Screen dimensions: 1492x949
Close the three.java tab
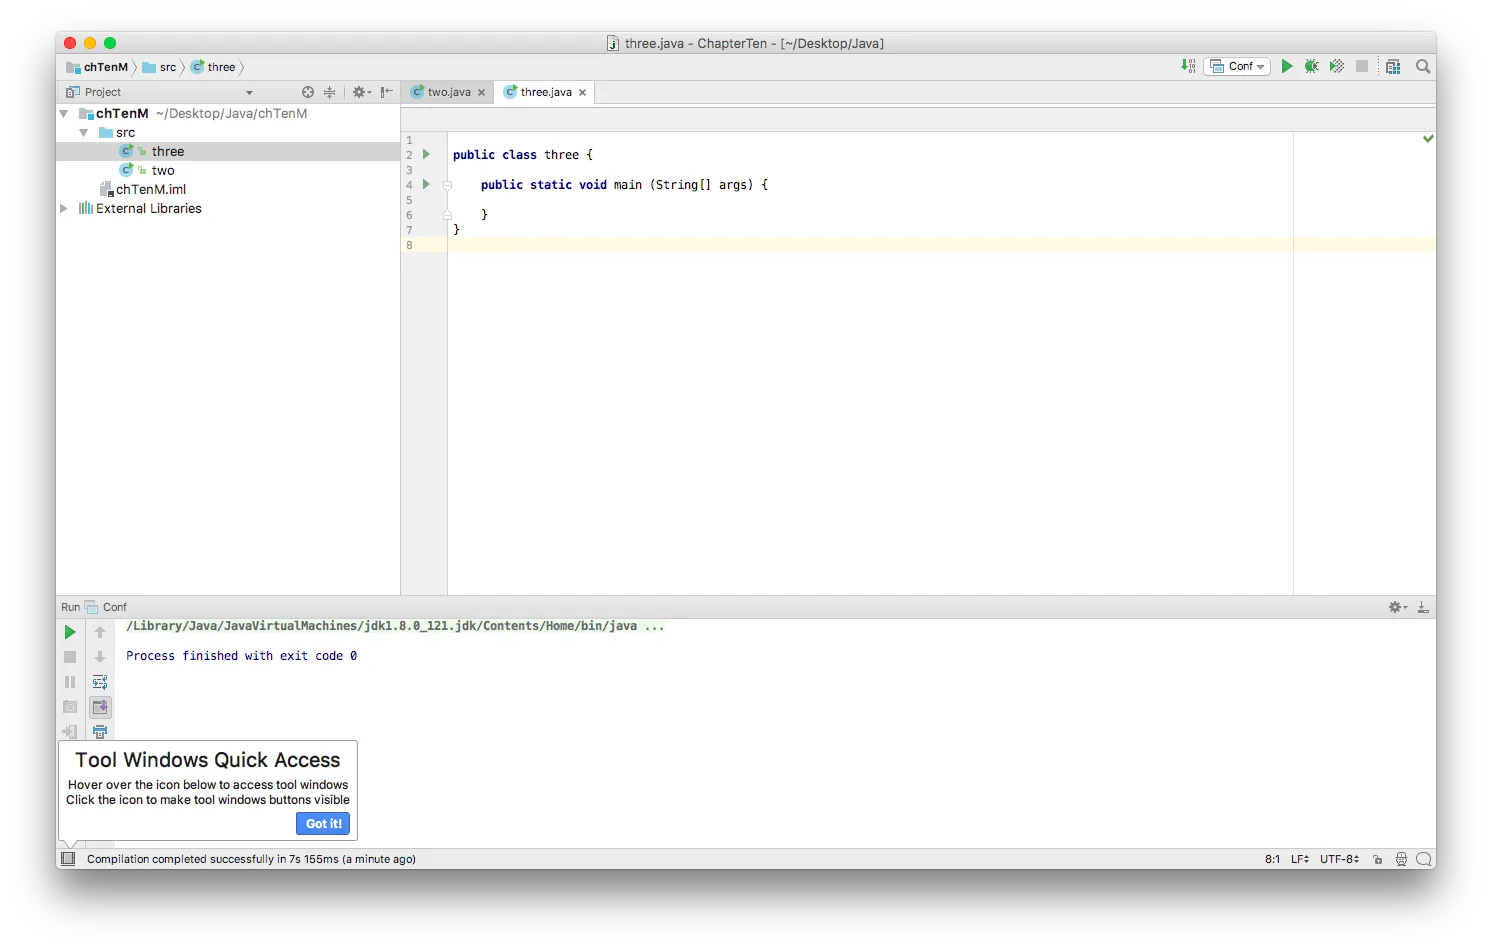[x=583, y=92]
